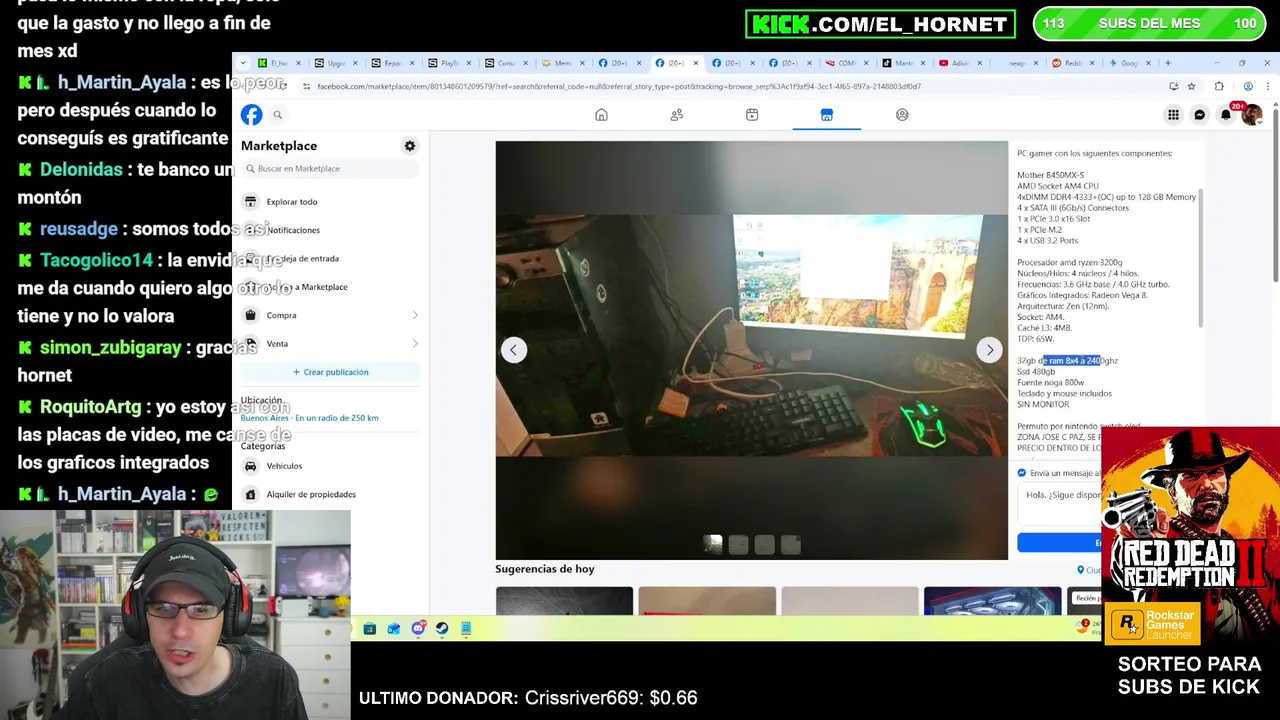Viewport: 1280px width, 720px height.
Task: Open the Microsoft Store taskbar icon
Action: point(370,628)
